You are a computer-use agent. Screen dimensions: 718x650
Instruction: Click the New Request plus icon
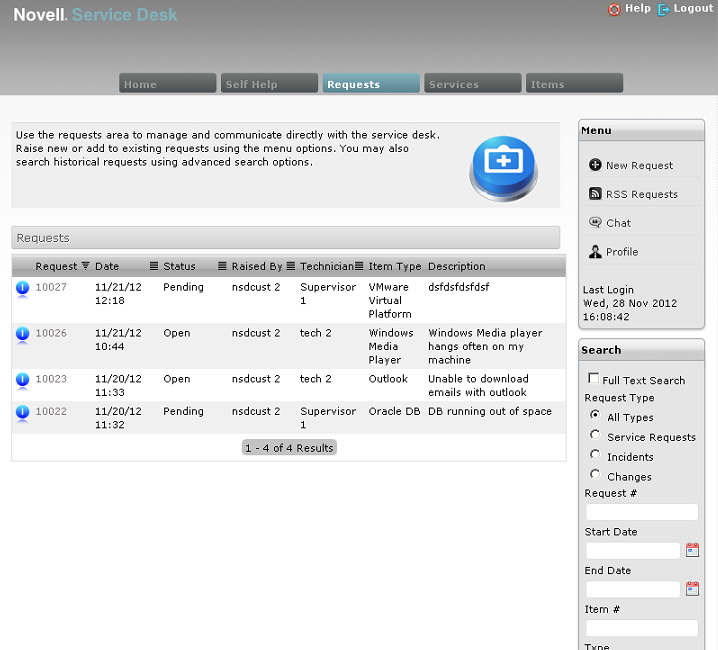coord(595,164)
